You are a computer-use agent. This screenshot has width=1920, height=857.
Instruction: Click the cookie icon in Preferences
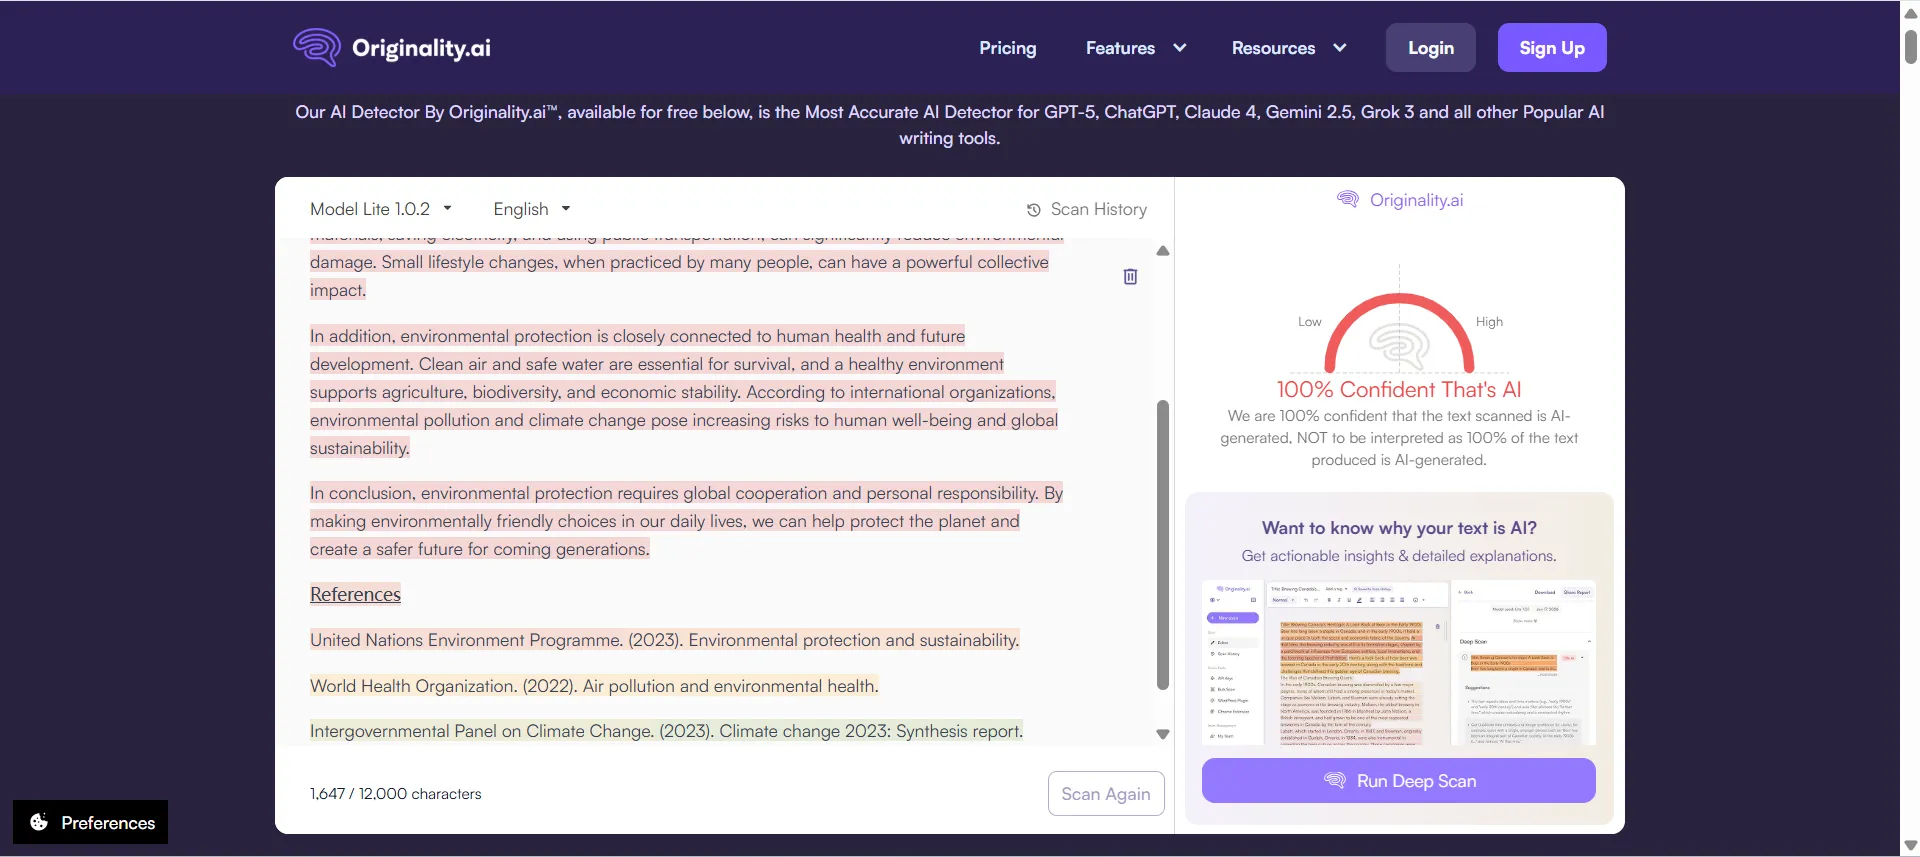39,822
